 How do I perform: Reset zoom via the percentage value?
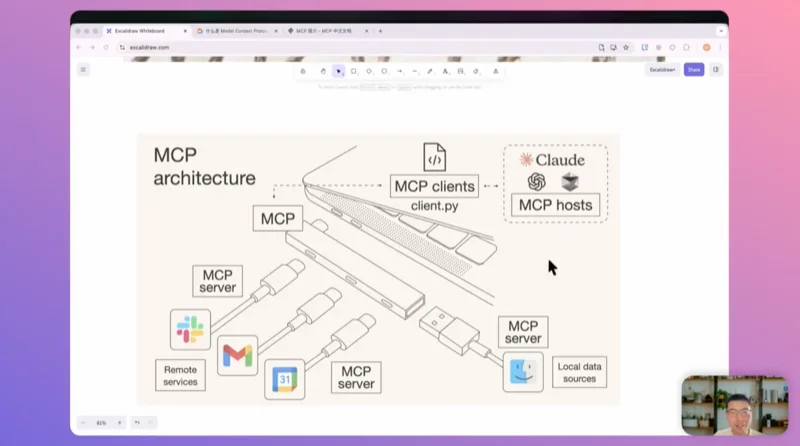click(x=101, y=423)
